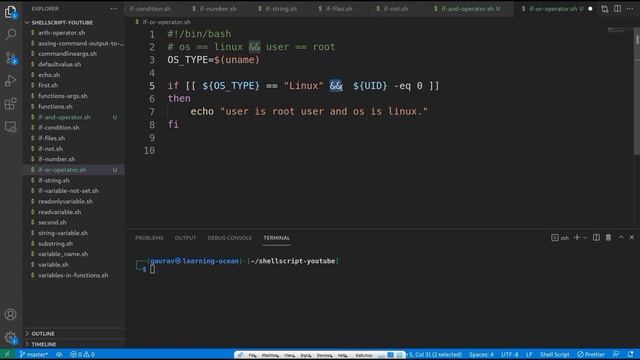Click the terminal prompt input area
Image resolution: width=640 pixels, height=360 pixels.
pyautogui.click(x=152, y=269)
